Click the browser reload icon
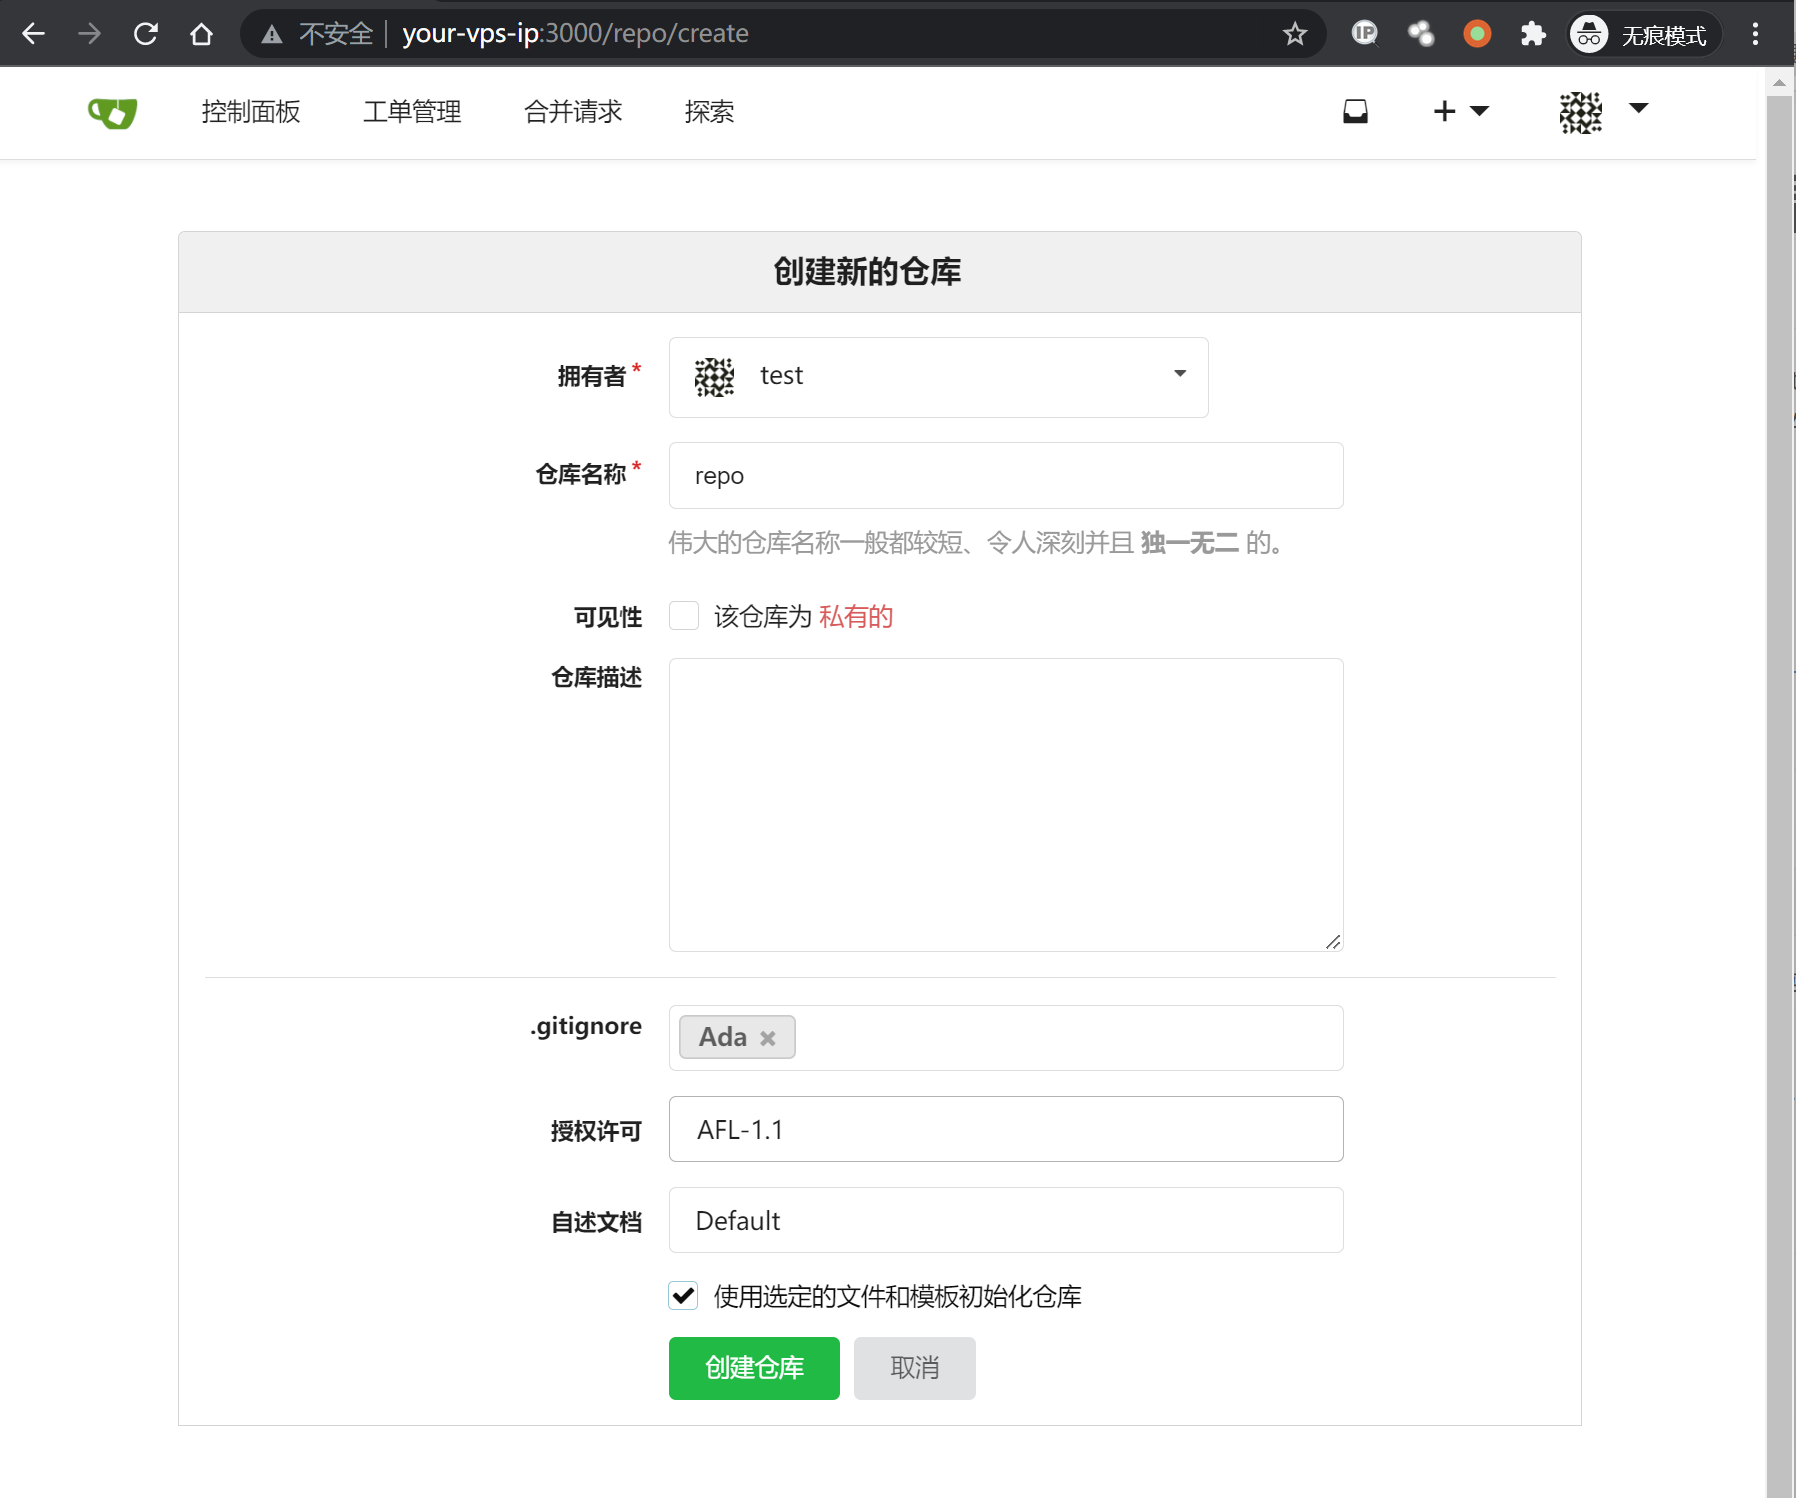 146,34
